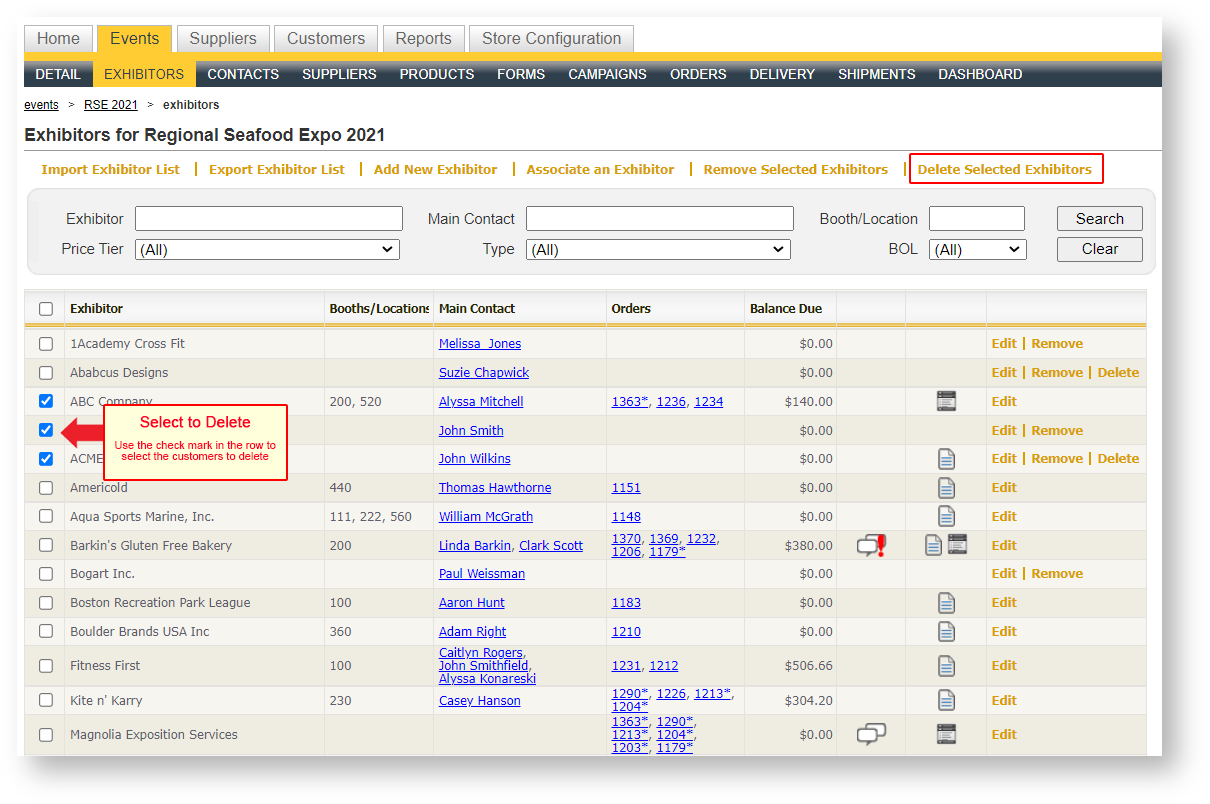The width and height of the screenshot is (1210, 804).
Task: Switch to the Suppliers top tab
Action: pos(223,39)
